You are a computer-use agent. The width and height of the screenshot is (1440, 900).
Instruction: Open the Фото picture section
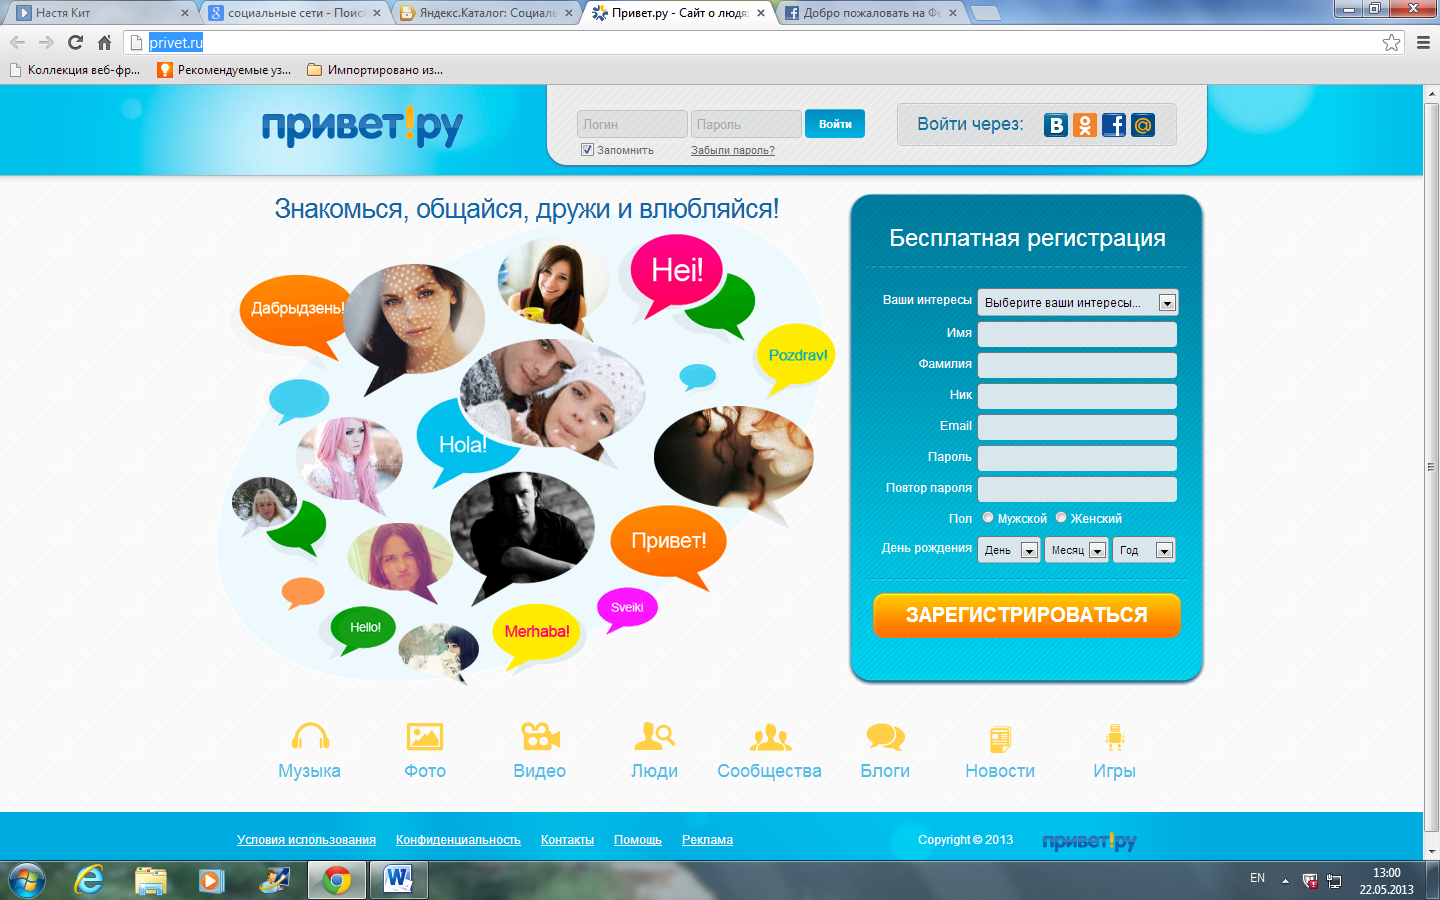point(425,751)
